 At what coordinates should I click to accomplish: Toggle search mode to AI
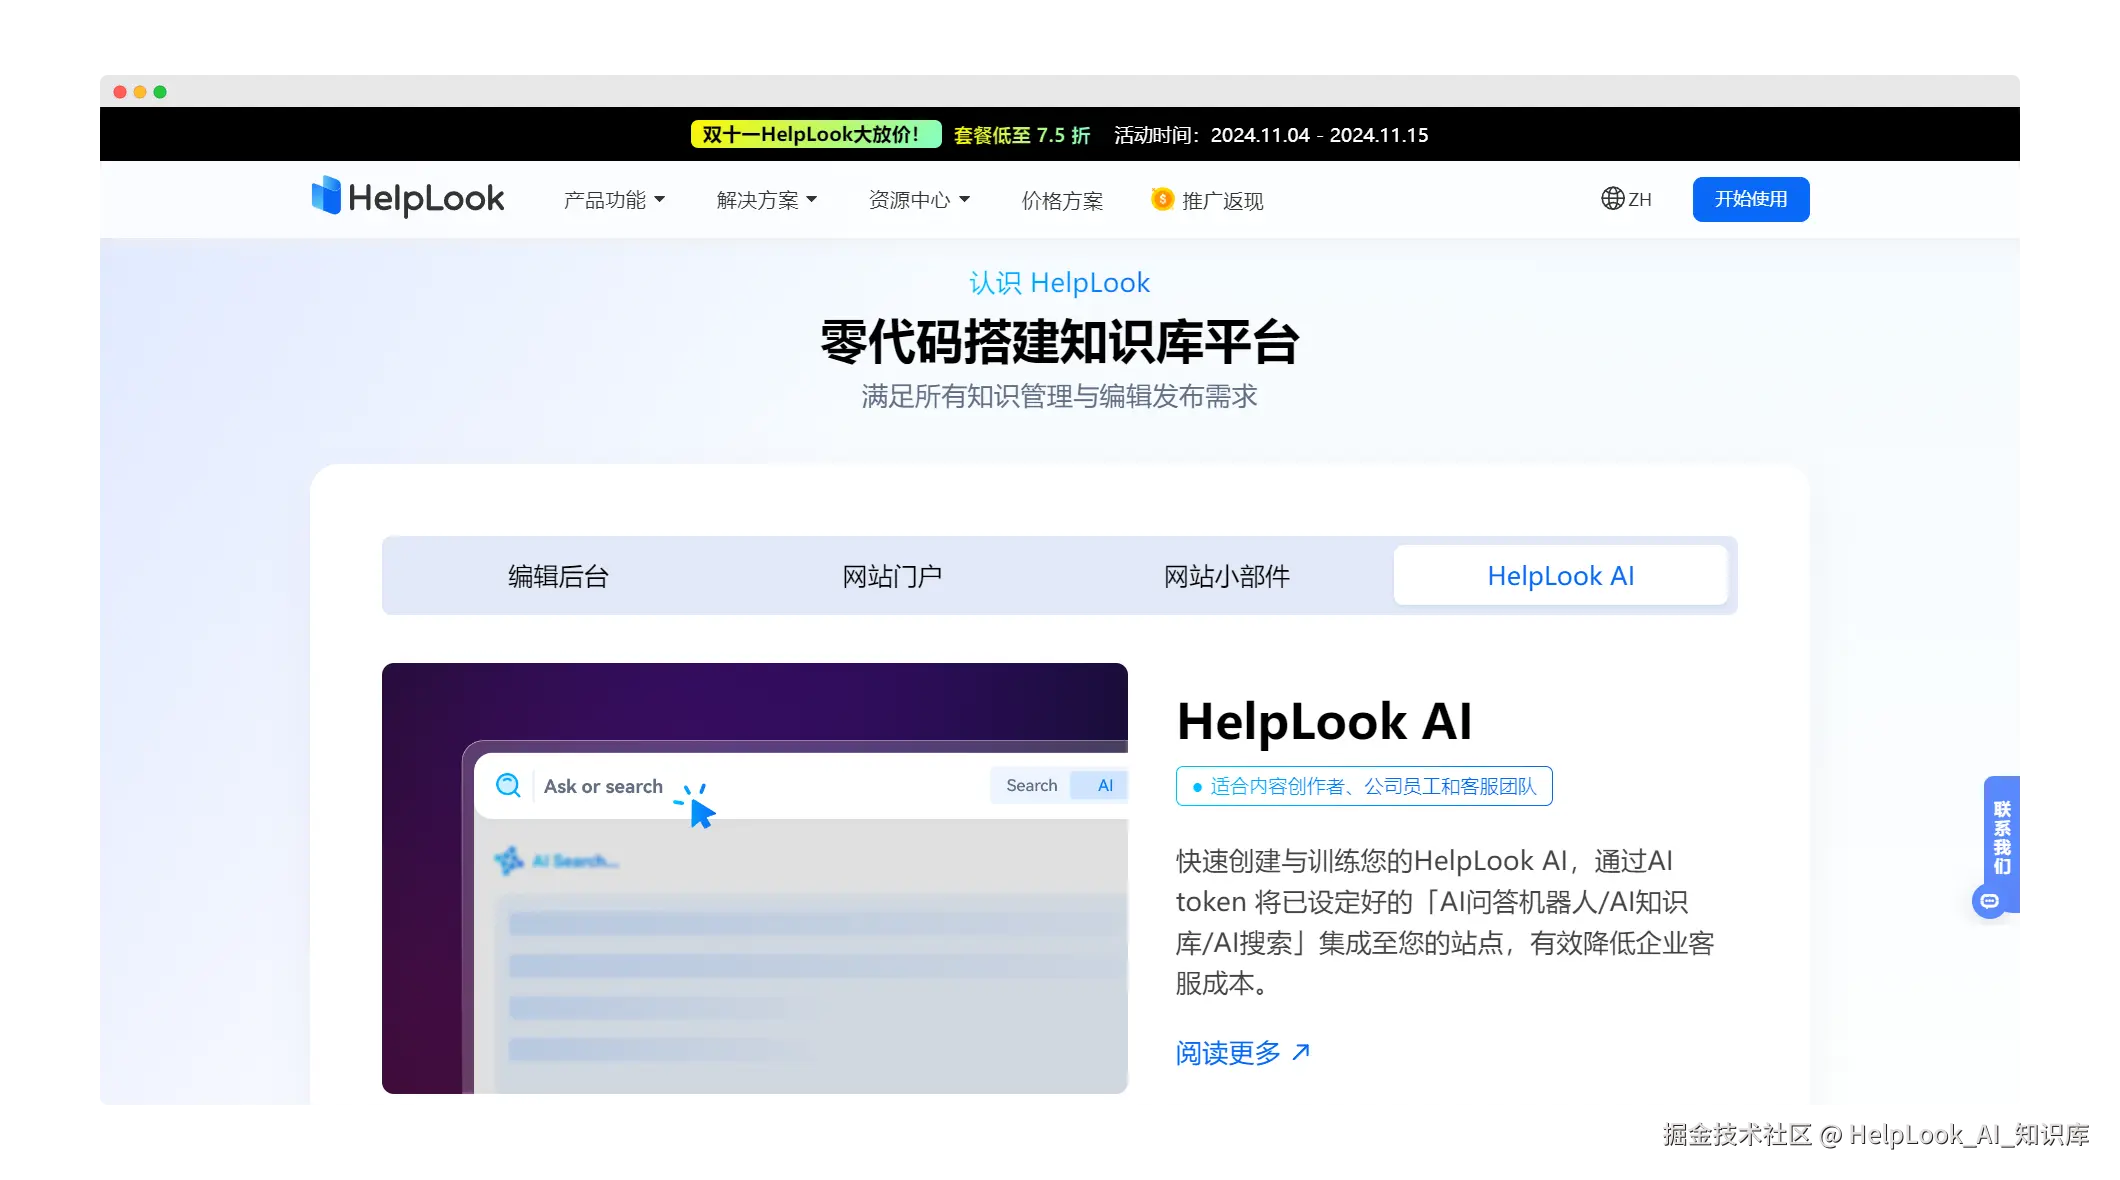(1104, 786)
